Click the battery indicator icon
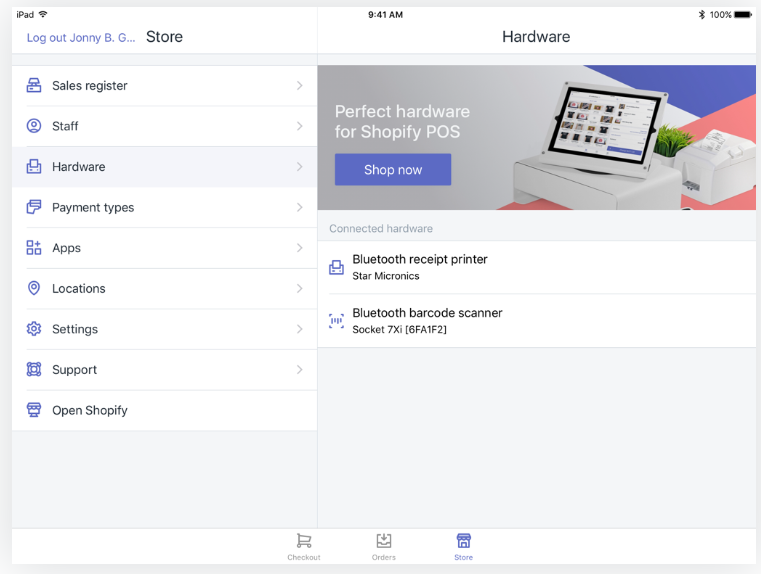The image size is (761, 574). tap(743, 15)
